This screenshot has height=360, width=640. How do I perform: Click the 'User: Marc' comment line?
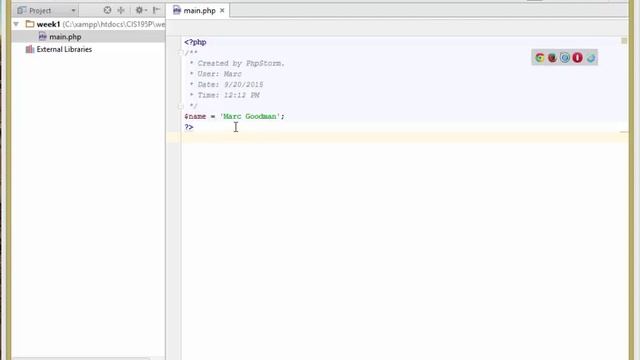215,74
